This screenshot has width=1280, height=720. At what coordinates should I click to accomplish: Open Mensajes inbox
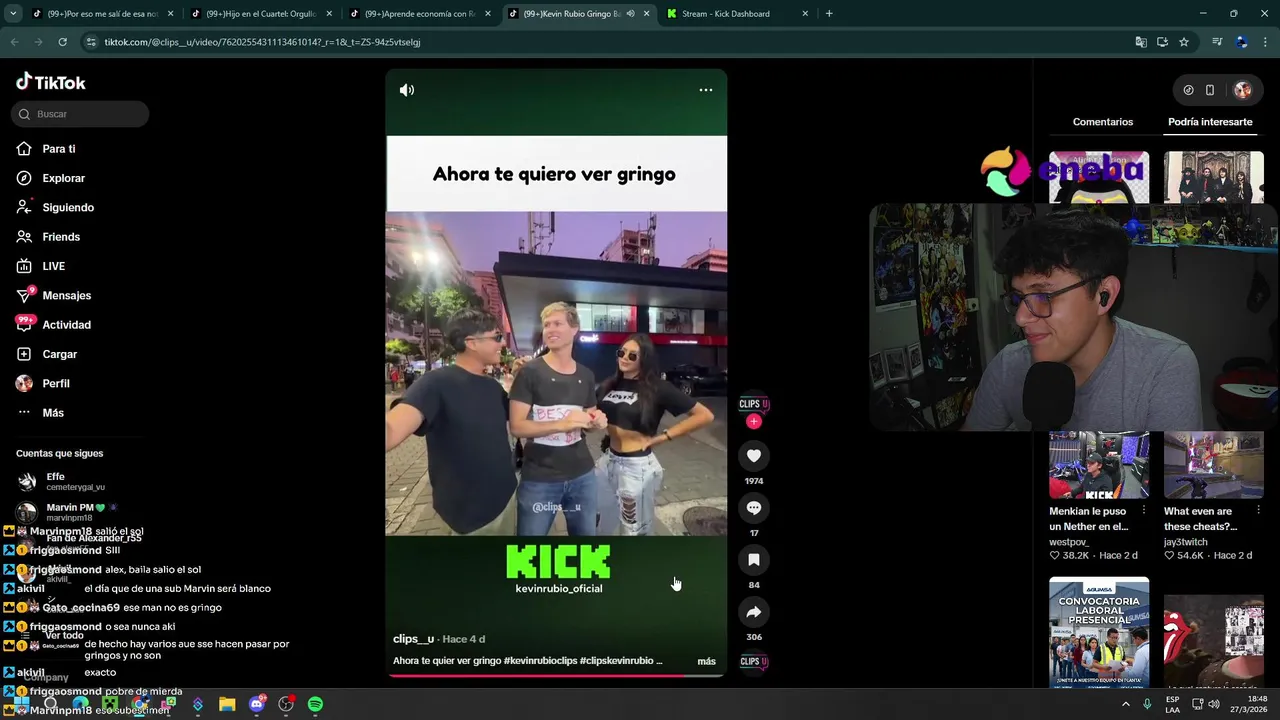(66, 296)
